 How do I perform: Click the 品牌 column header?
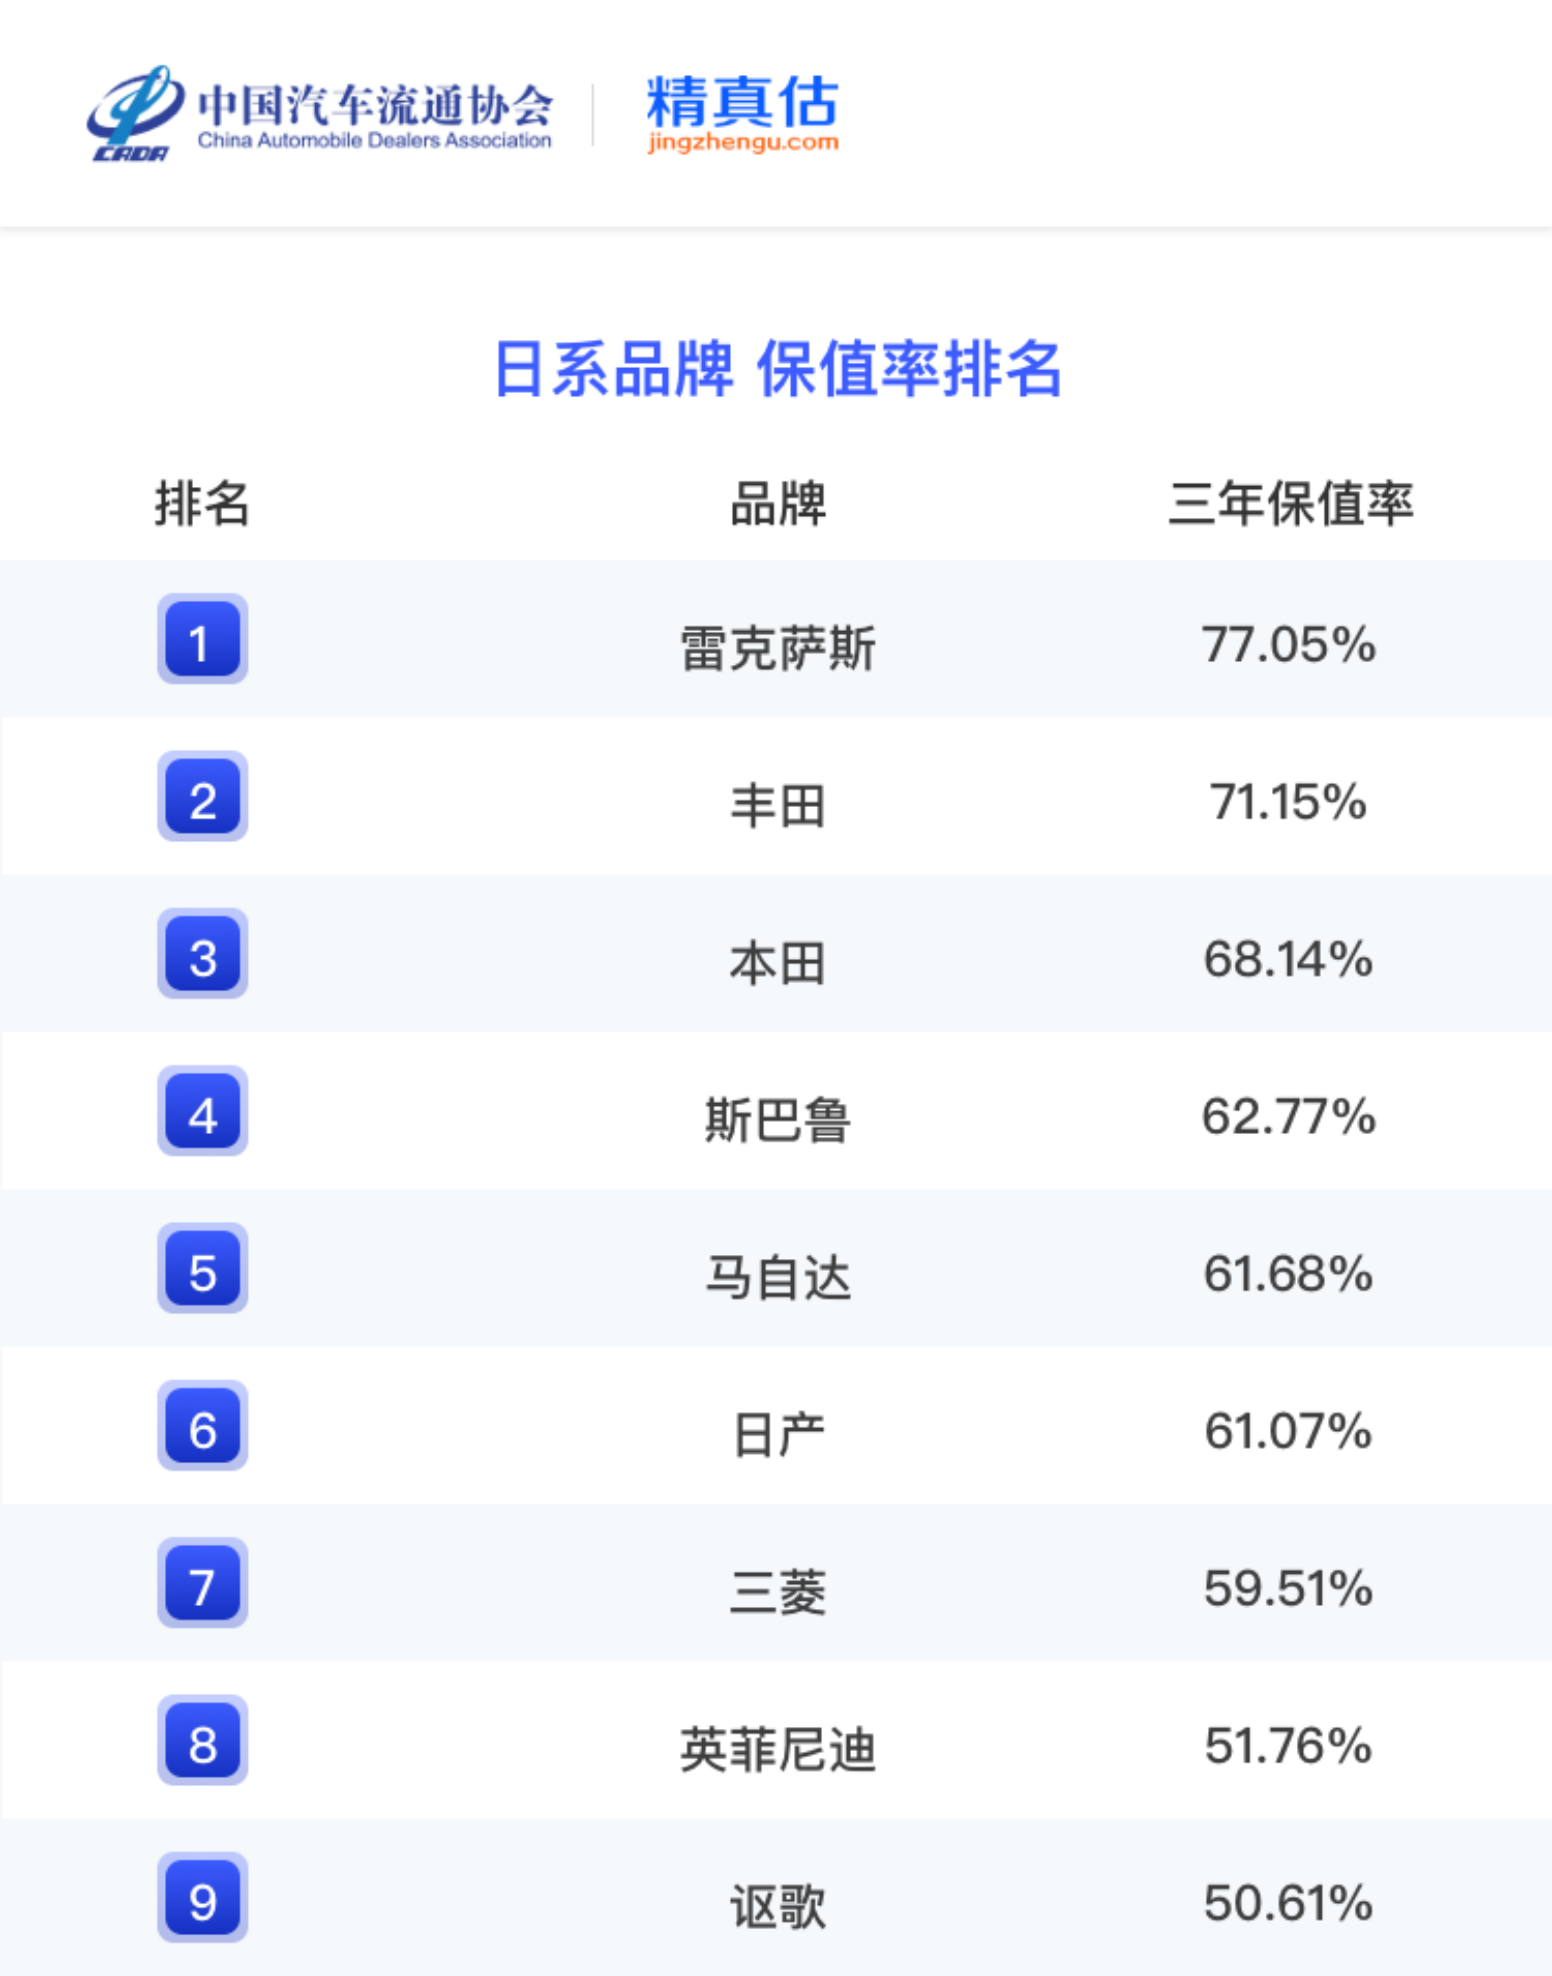point(778,503)
